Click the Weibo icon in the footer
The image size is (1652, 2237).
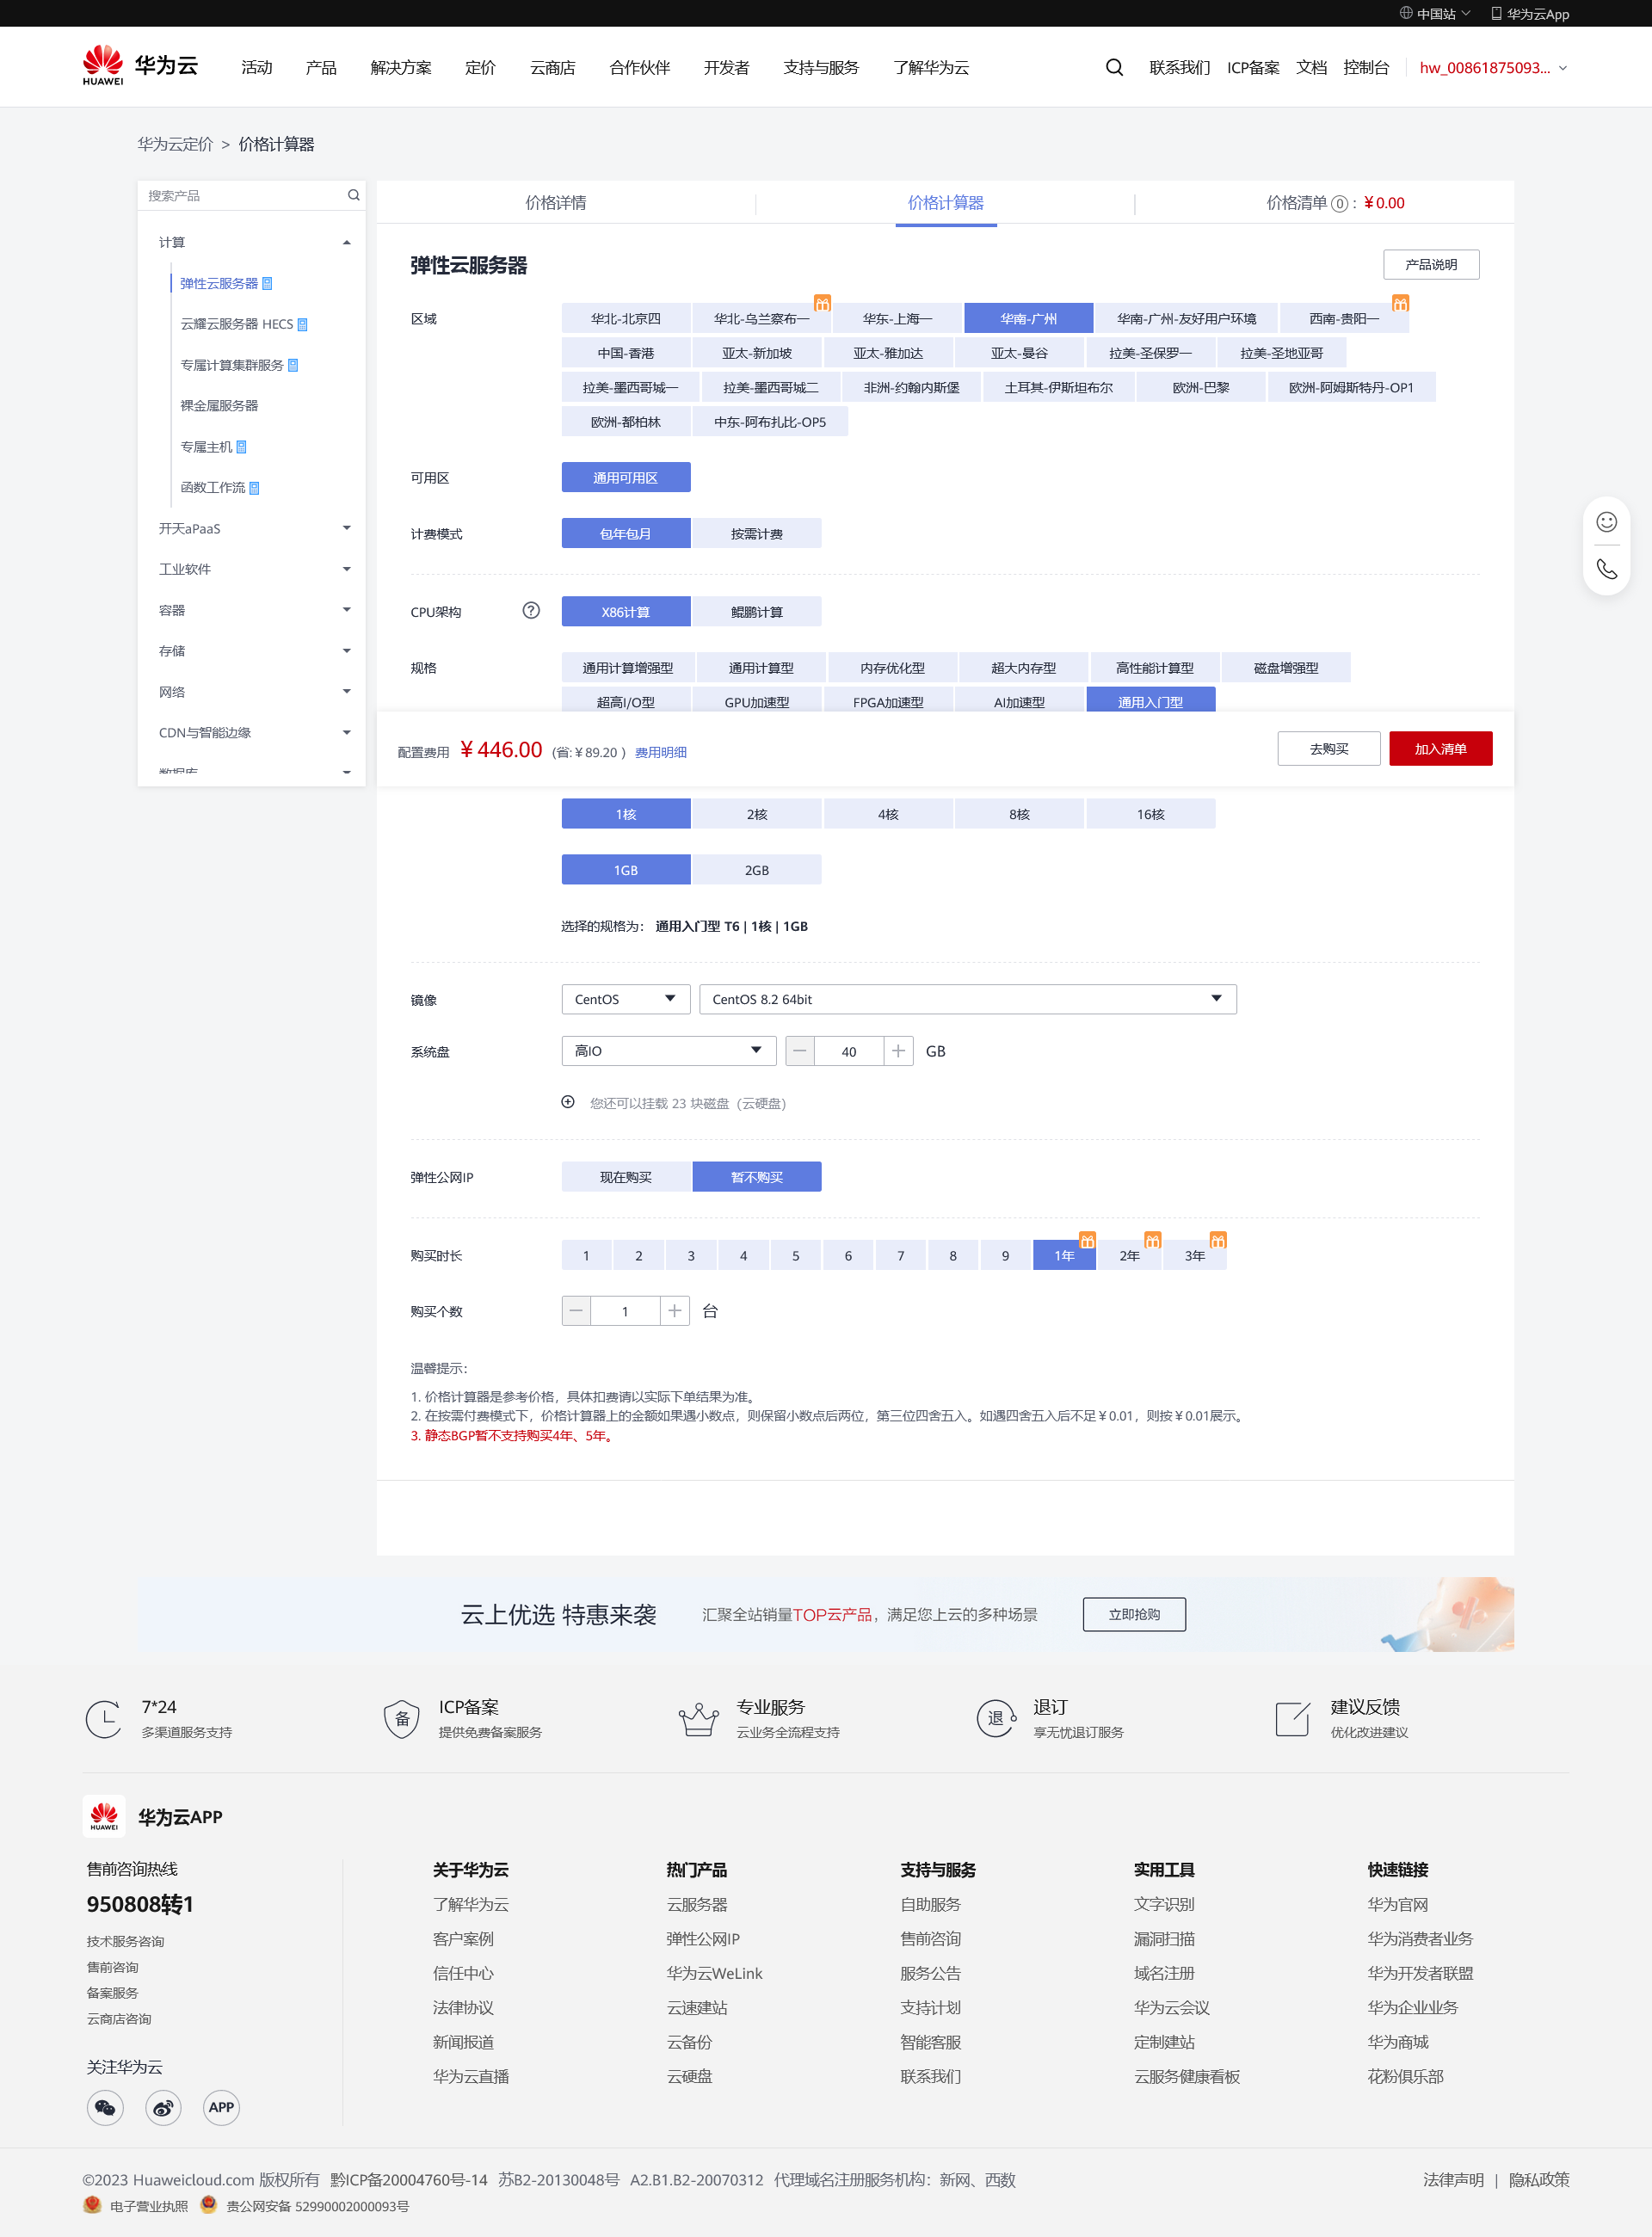(x=163, y=2107)
